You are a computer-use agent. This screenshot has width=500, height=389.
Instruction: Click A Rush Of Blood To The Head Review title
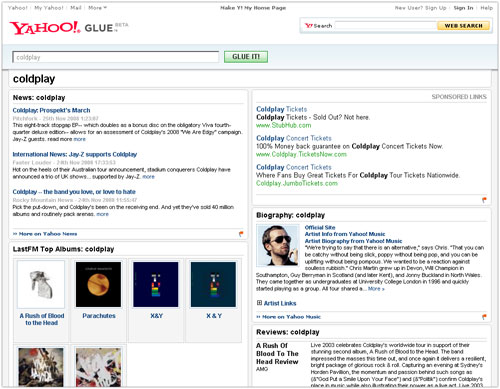coord(277,354)
